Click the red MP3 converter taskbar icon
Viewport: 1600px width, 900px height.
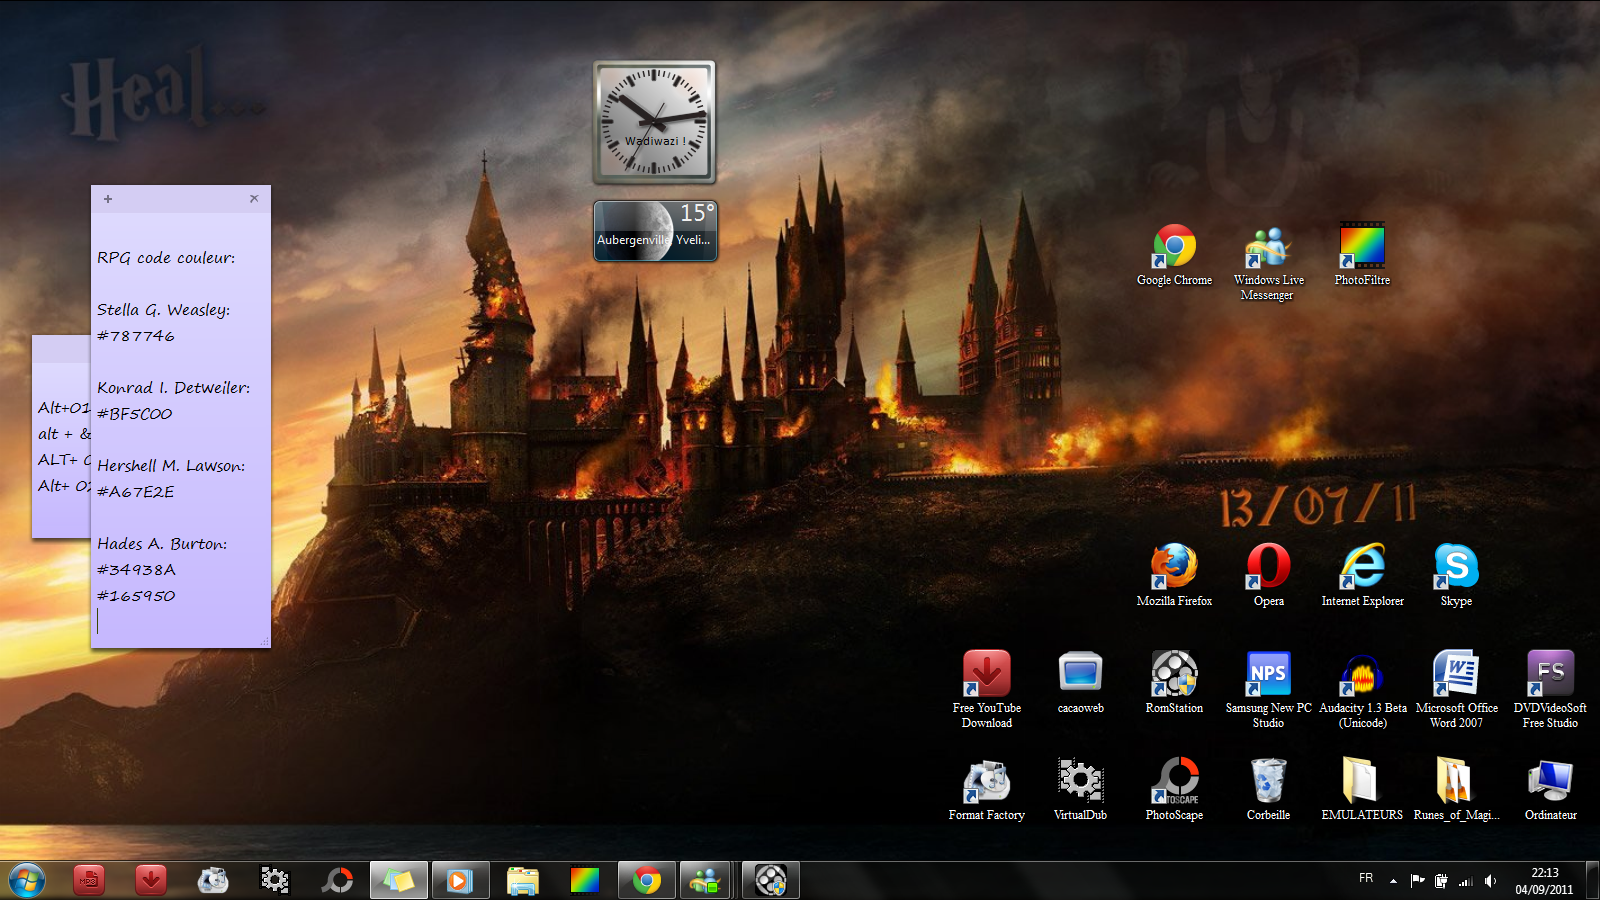[89, 880]
